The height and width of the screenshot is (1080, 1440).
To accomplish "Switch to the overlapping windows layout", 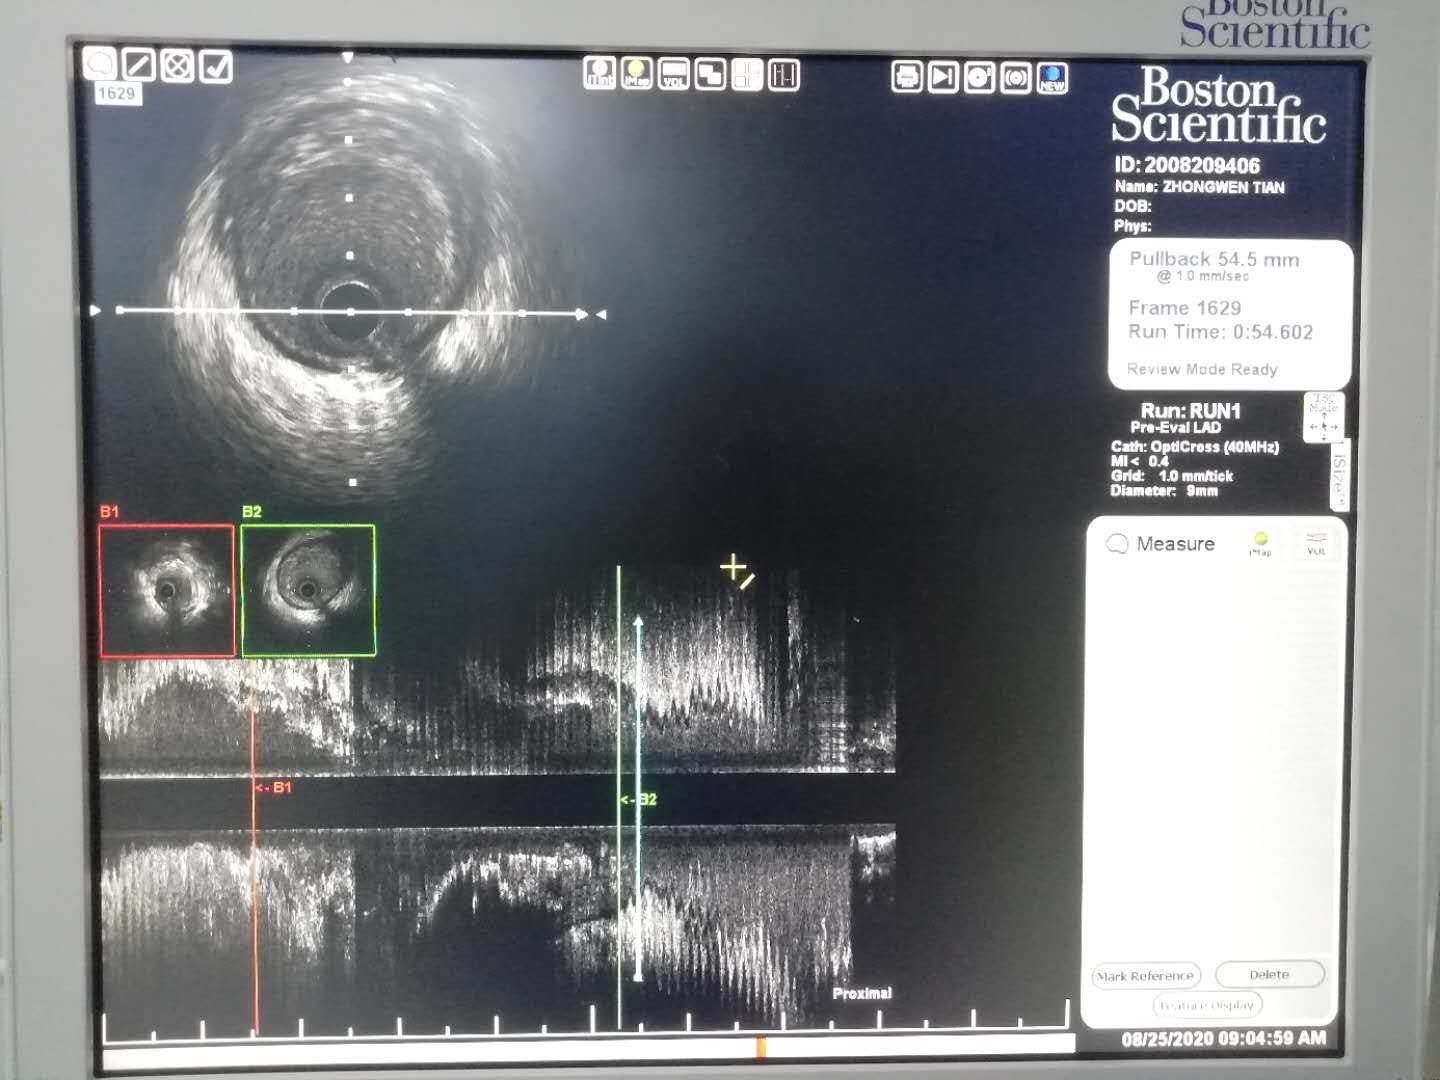I will [x=710, y=75].
